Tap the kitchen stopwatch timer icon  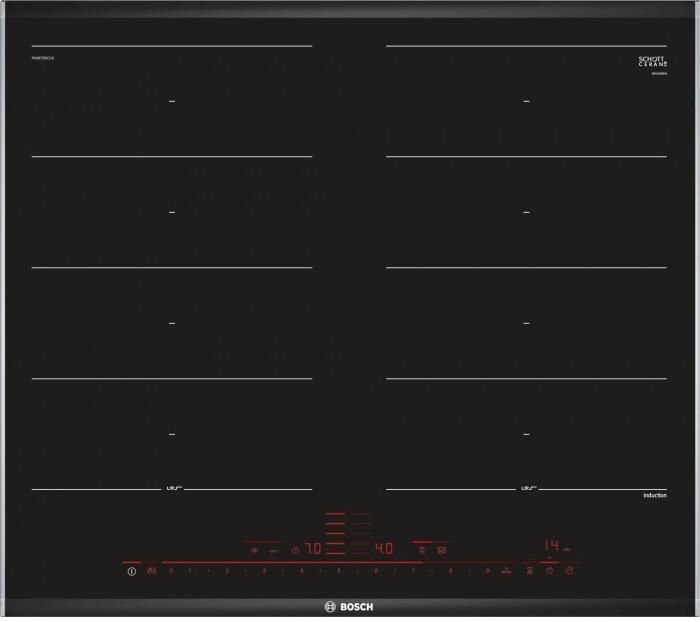[x=569, y=571]
